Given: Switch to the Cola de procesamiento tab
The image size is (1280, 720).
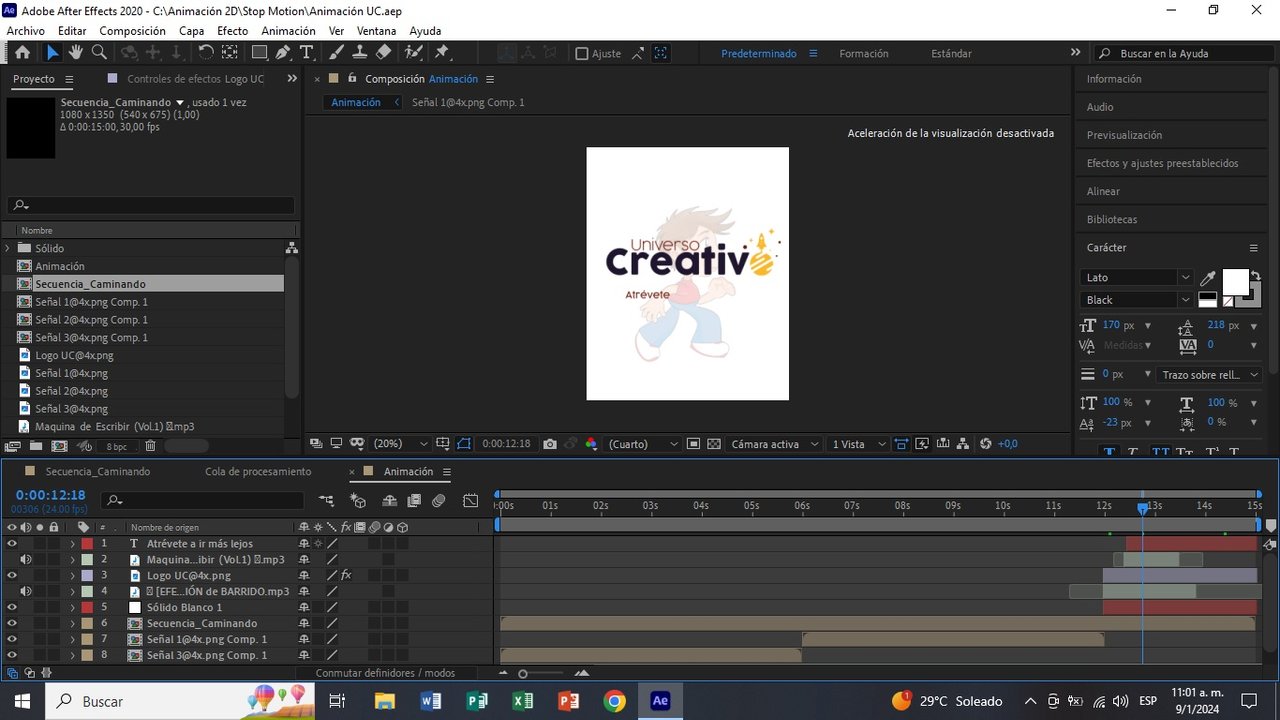Looking at the screenshot, I should pos(258,472).
